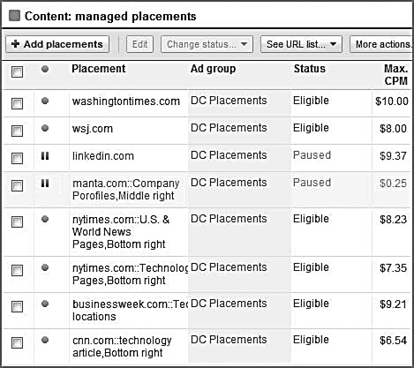414x368 pixels.
Task: Tick the cnn.com technology article checkbox
Action: coord(17,343)
